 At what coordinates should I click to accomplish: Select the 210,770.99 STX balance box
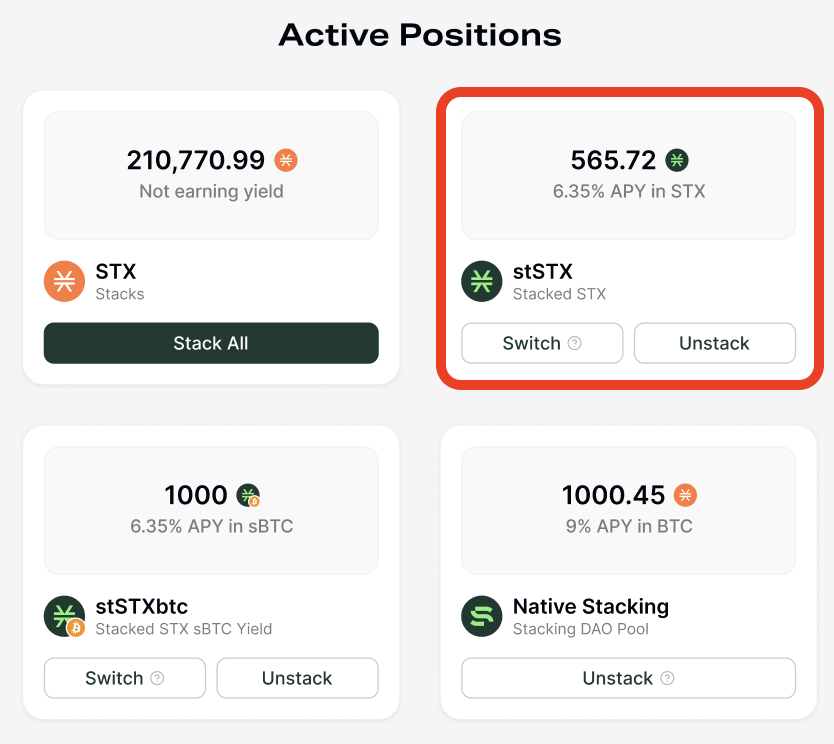(x=211, y=175)
